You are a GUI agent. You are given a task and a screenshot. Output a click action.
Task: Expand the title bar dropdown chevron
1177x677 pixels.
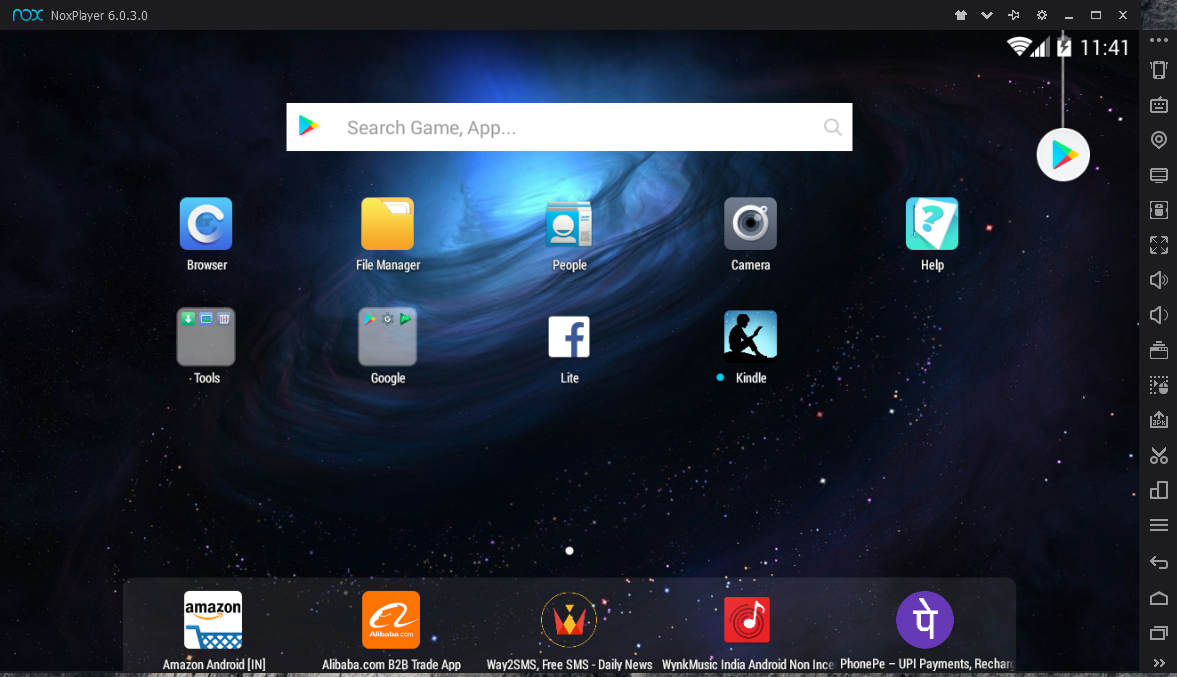(987, 15)
